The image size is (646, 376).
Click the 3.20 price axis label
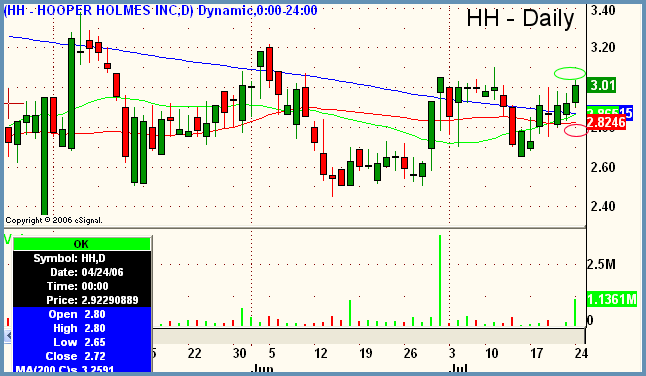click(x=603, y=47)
